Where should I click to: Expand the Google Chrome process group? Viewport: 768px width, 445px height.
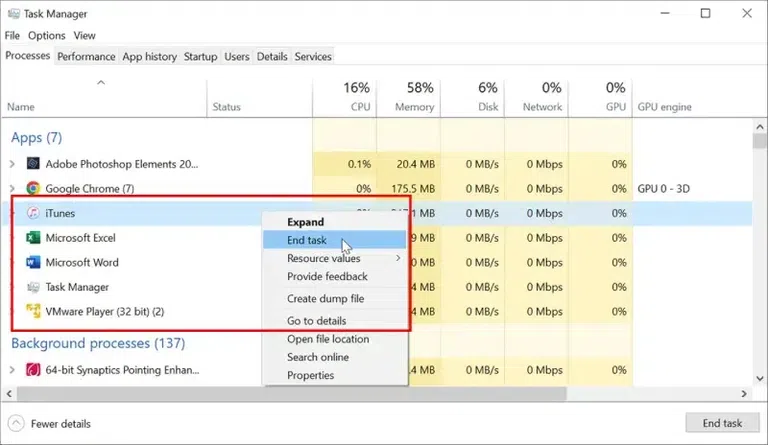point(12,188)
